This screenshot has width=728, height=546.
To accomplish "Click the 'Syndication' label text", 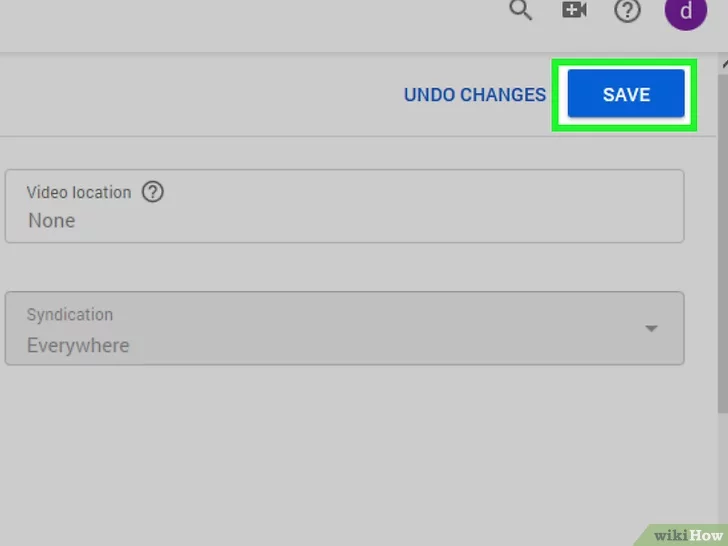I will tap(69, 314).
